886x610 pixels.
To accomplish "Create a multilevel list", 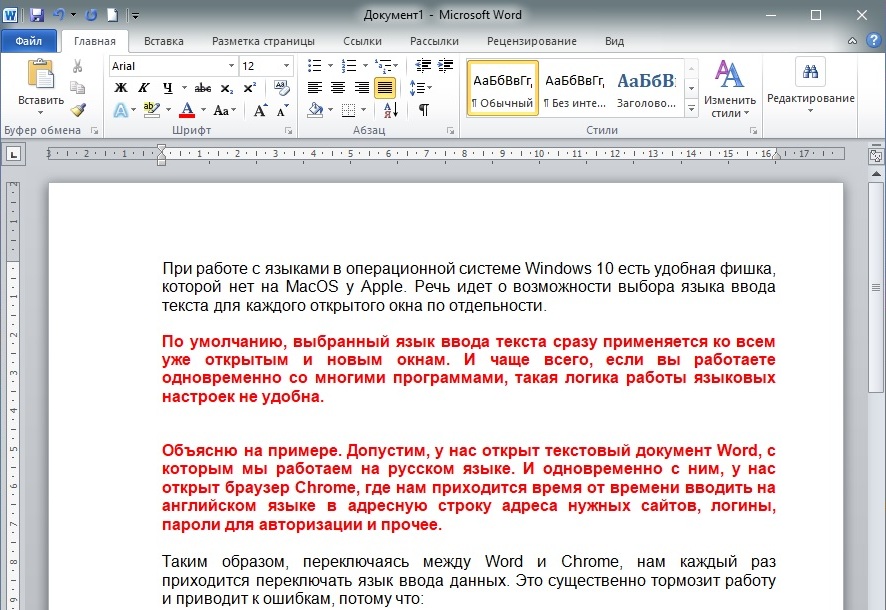I will pos(384,66).
